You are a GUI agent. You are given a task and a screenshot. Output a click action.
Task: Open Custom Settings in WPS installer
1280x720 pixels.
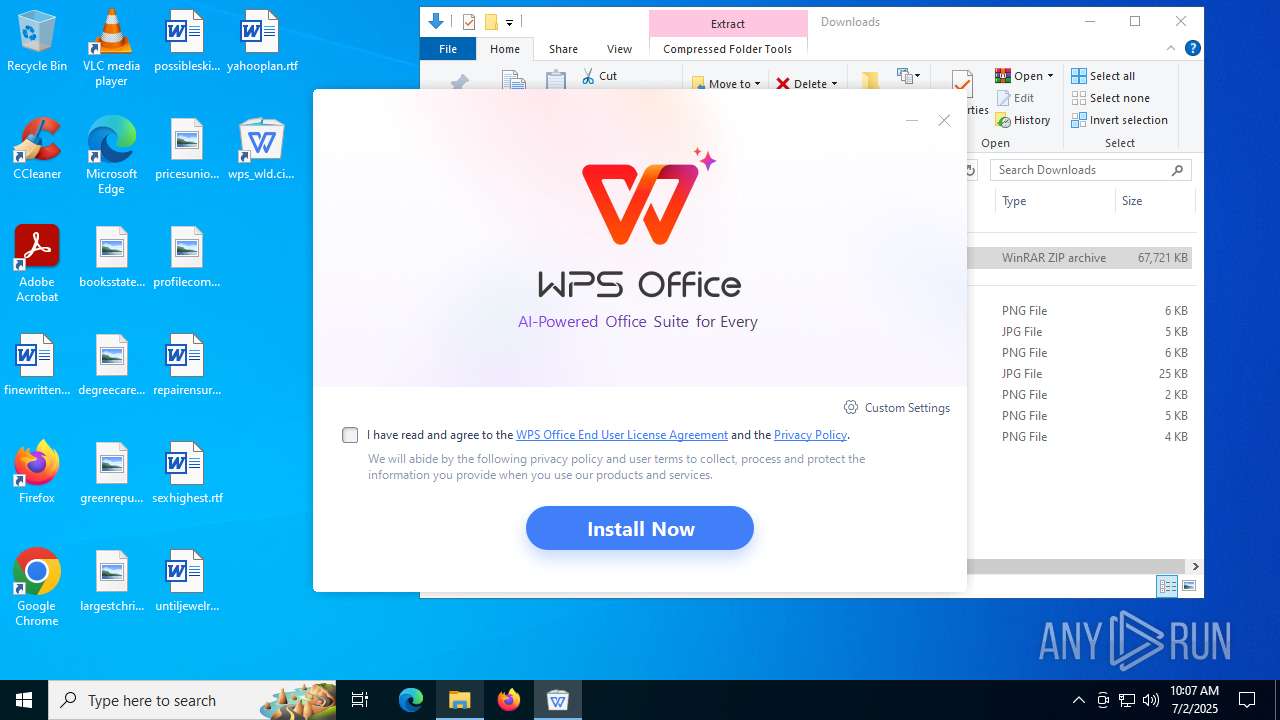point(897,407)
